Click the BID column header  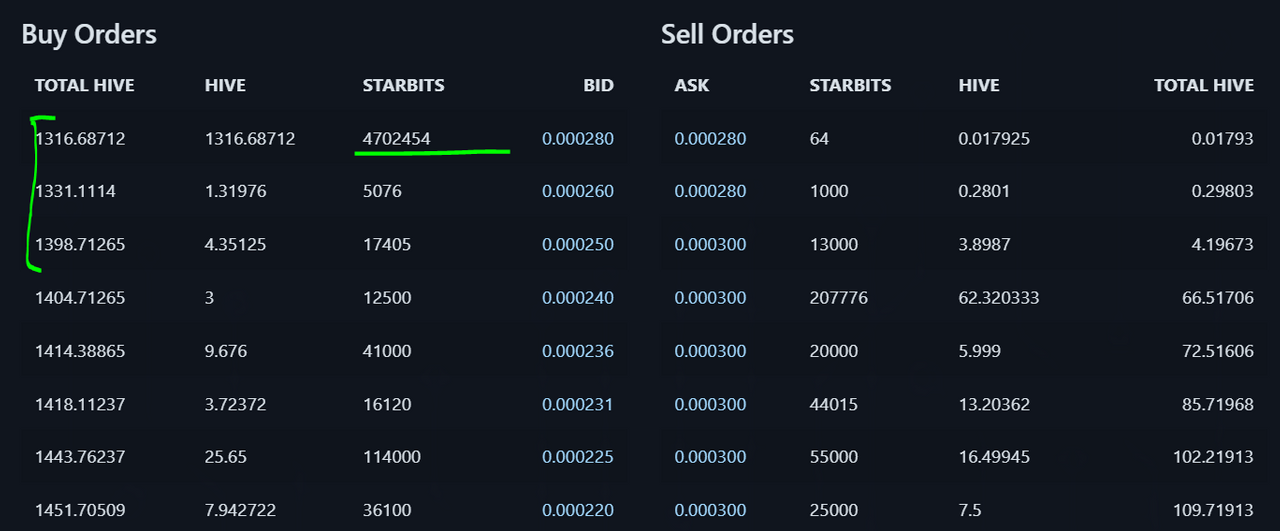(598, 86)
